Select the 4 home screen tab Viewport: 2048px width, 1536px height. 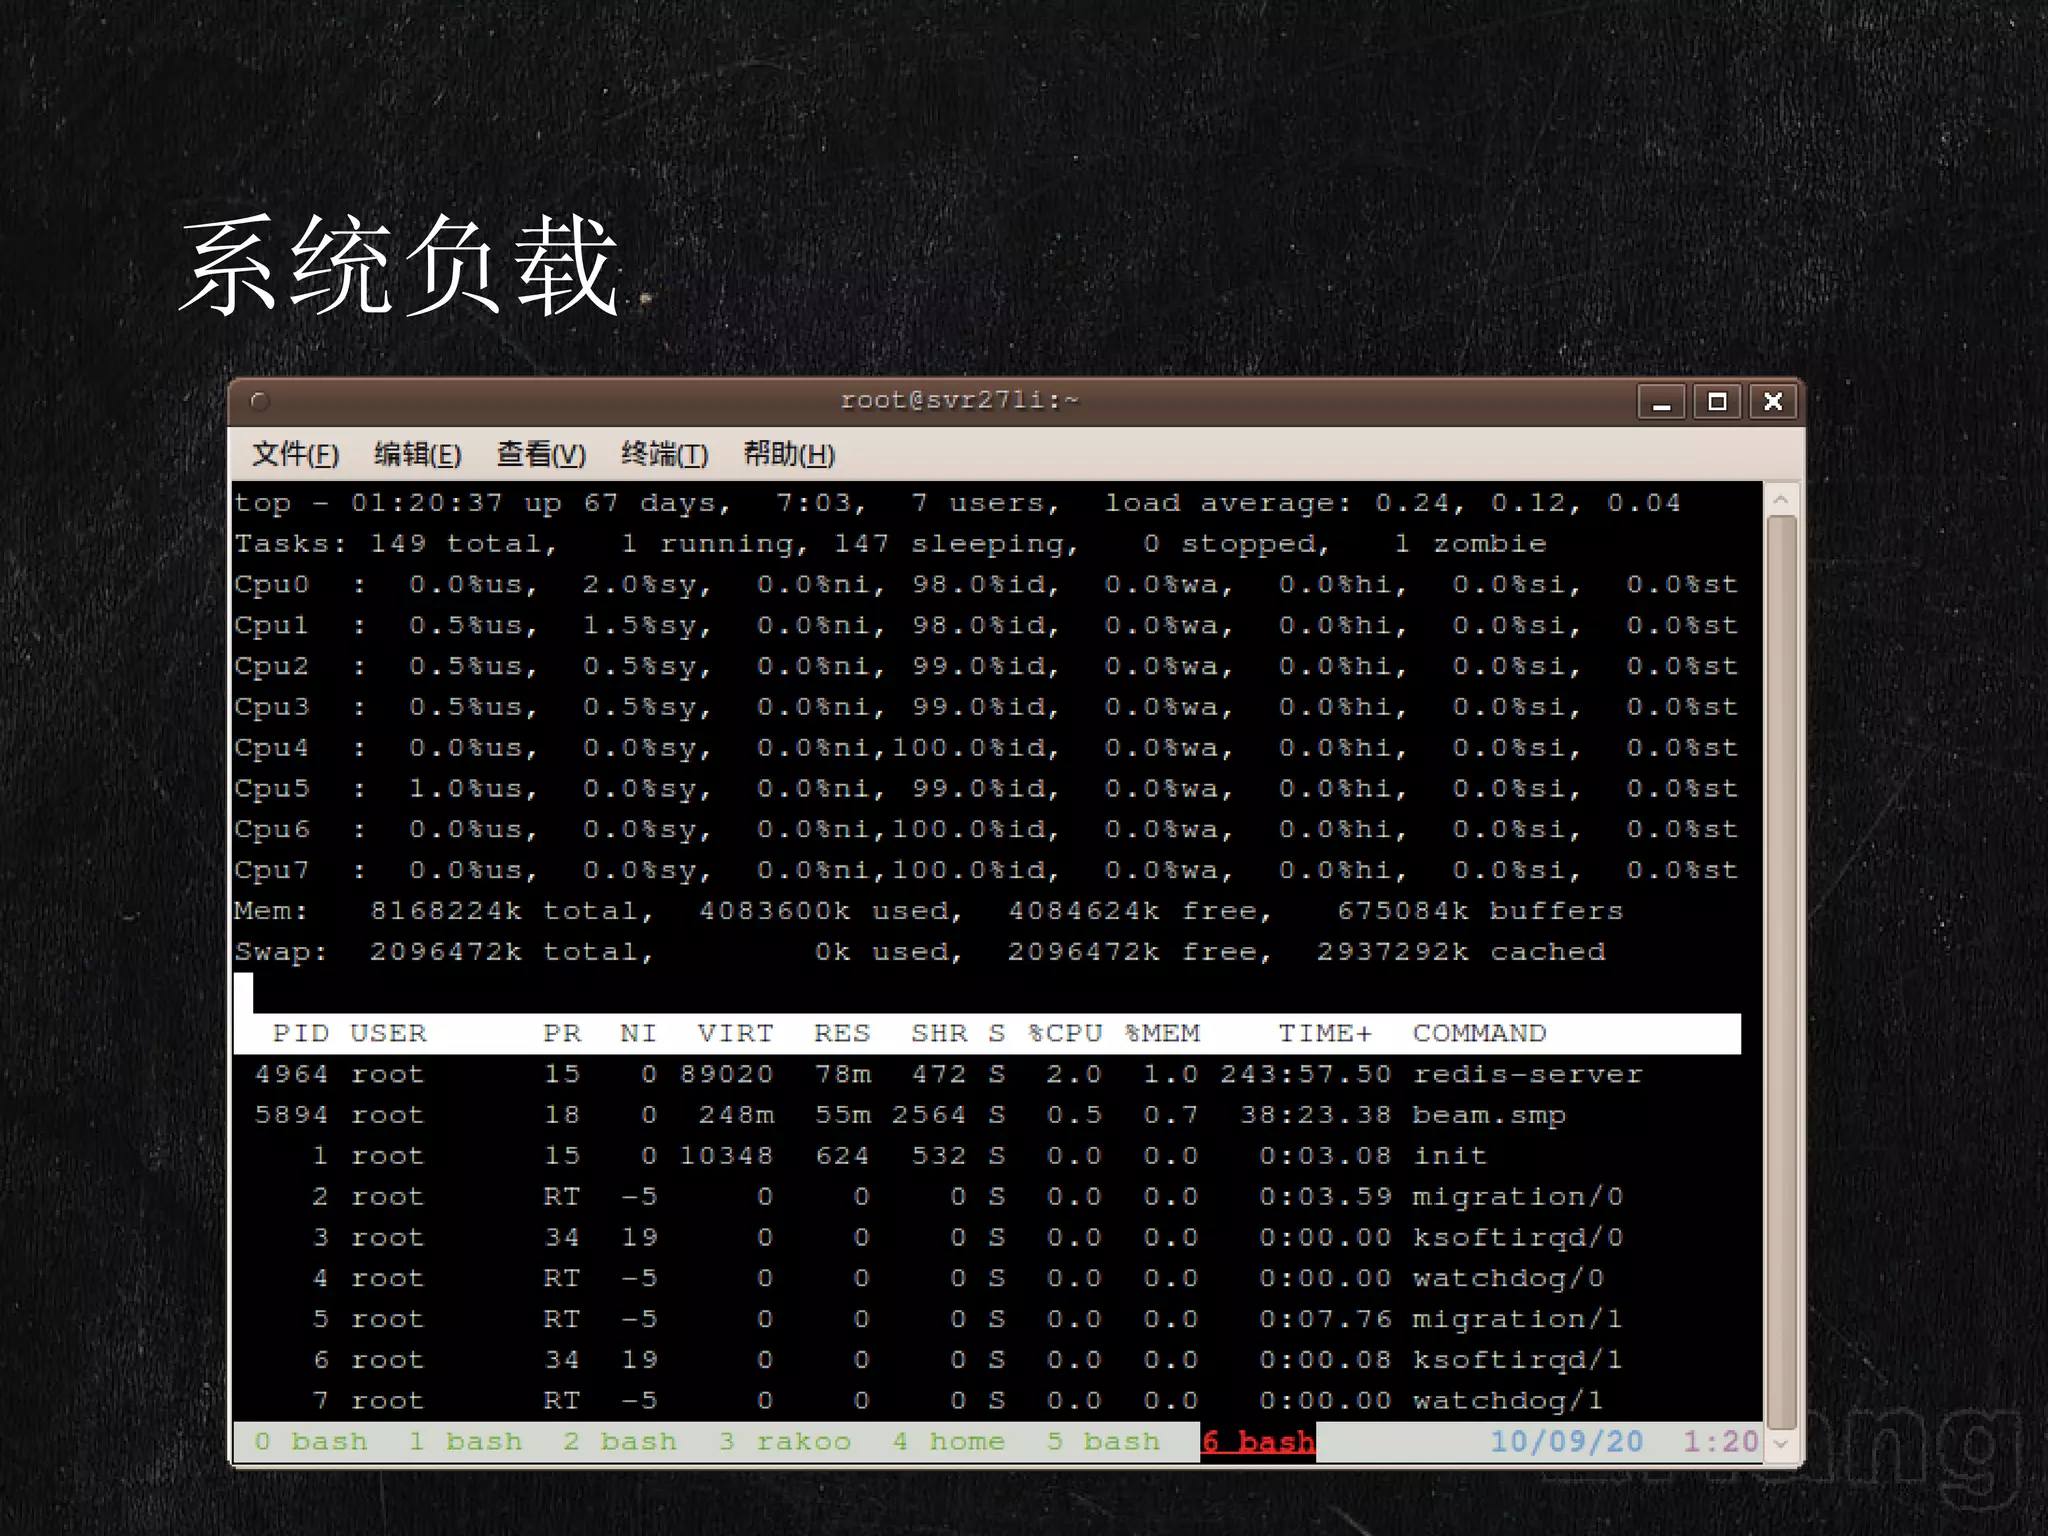pos(948,1442)
